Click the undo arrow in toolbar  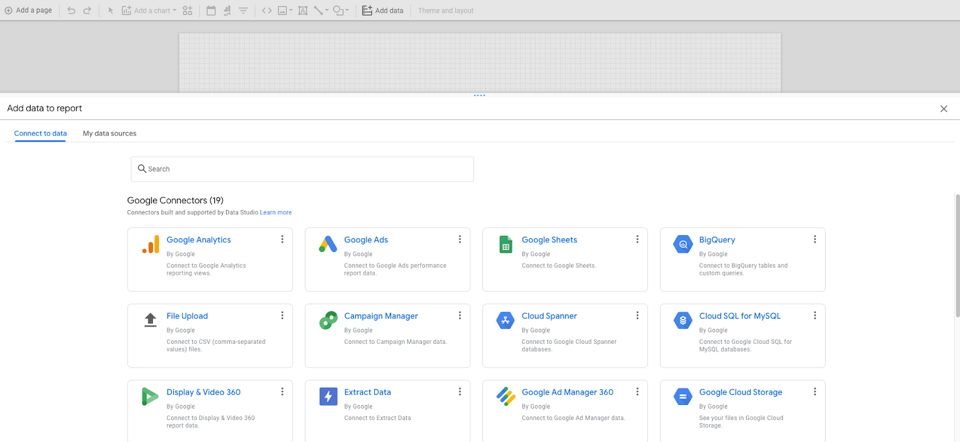click(71, 11)
